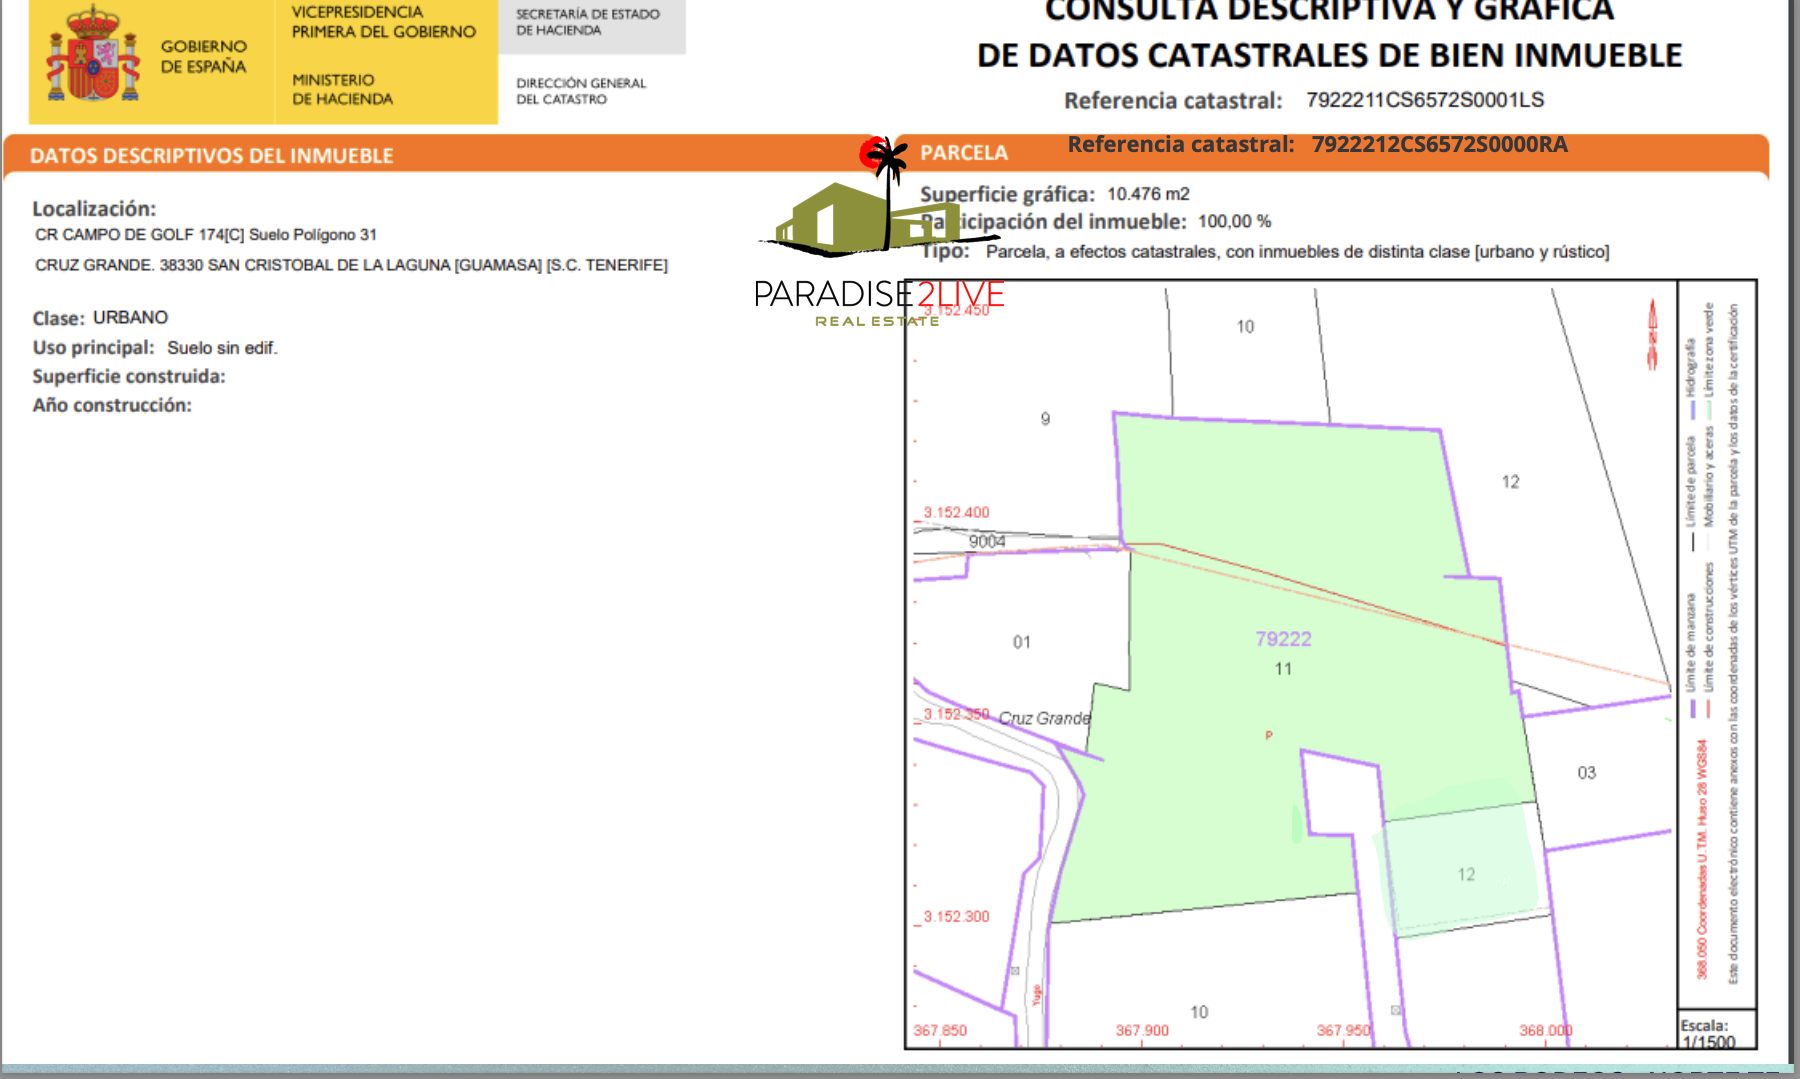Select cadastral reference 7922212CS6572S0000RA
1800x1079 pixels.
coord(1439,144)
